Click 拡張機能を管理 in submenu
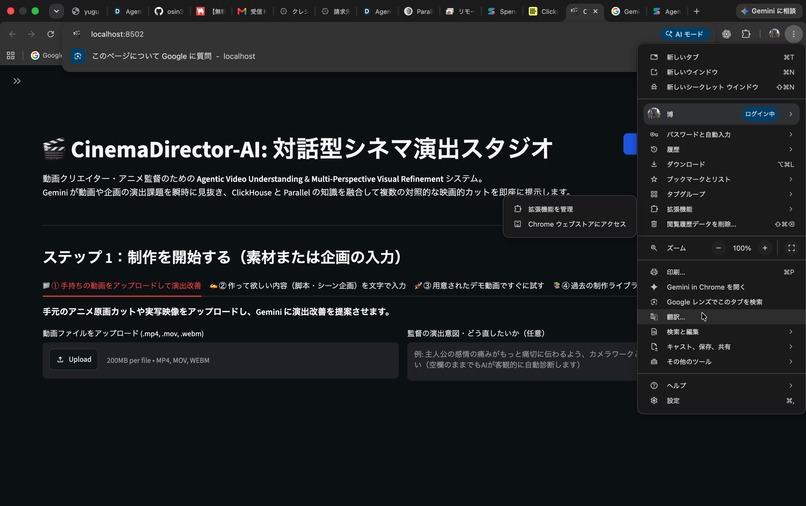The image size is (806, 506). click(570, 209)
